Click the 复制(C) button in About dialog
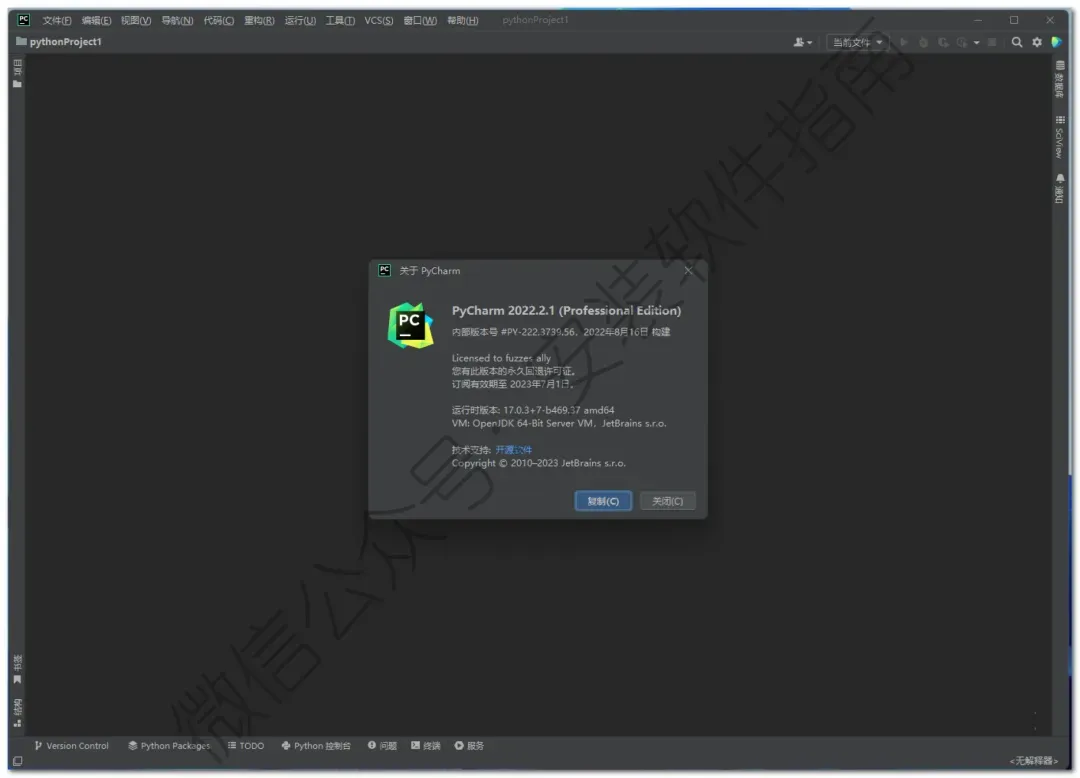1080x778 pixels. coord(603,501)
